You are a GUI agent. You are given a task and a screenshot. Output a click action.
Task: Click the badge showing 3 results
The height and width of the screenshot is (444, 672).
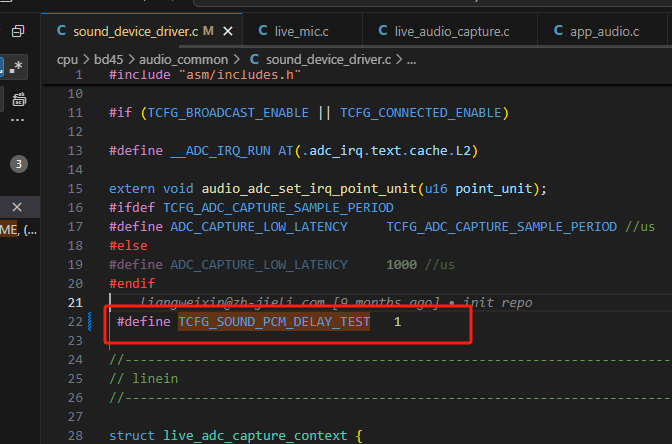(x=19, y=164)
